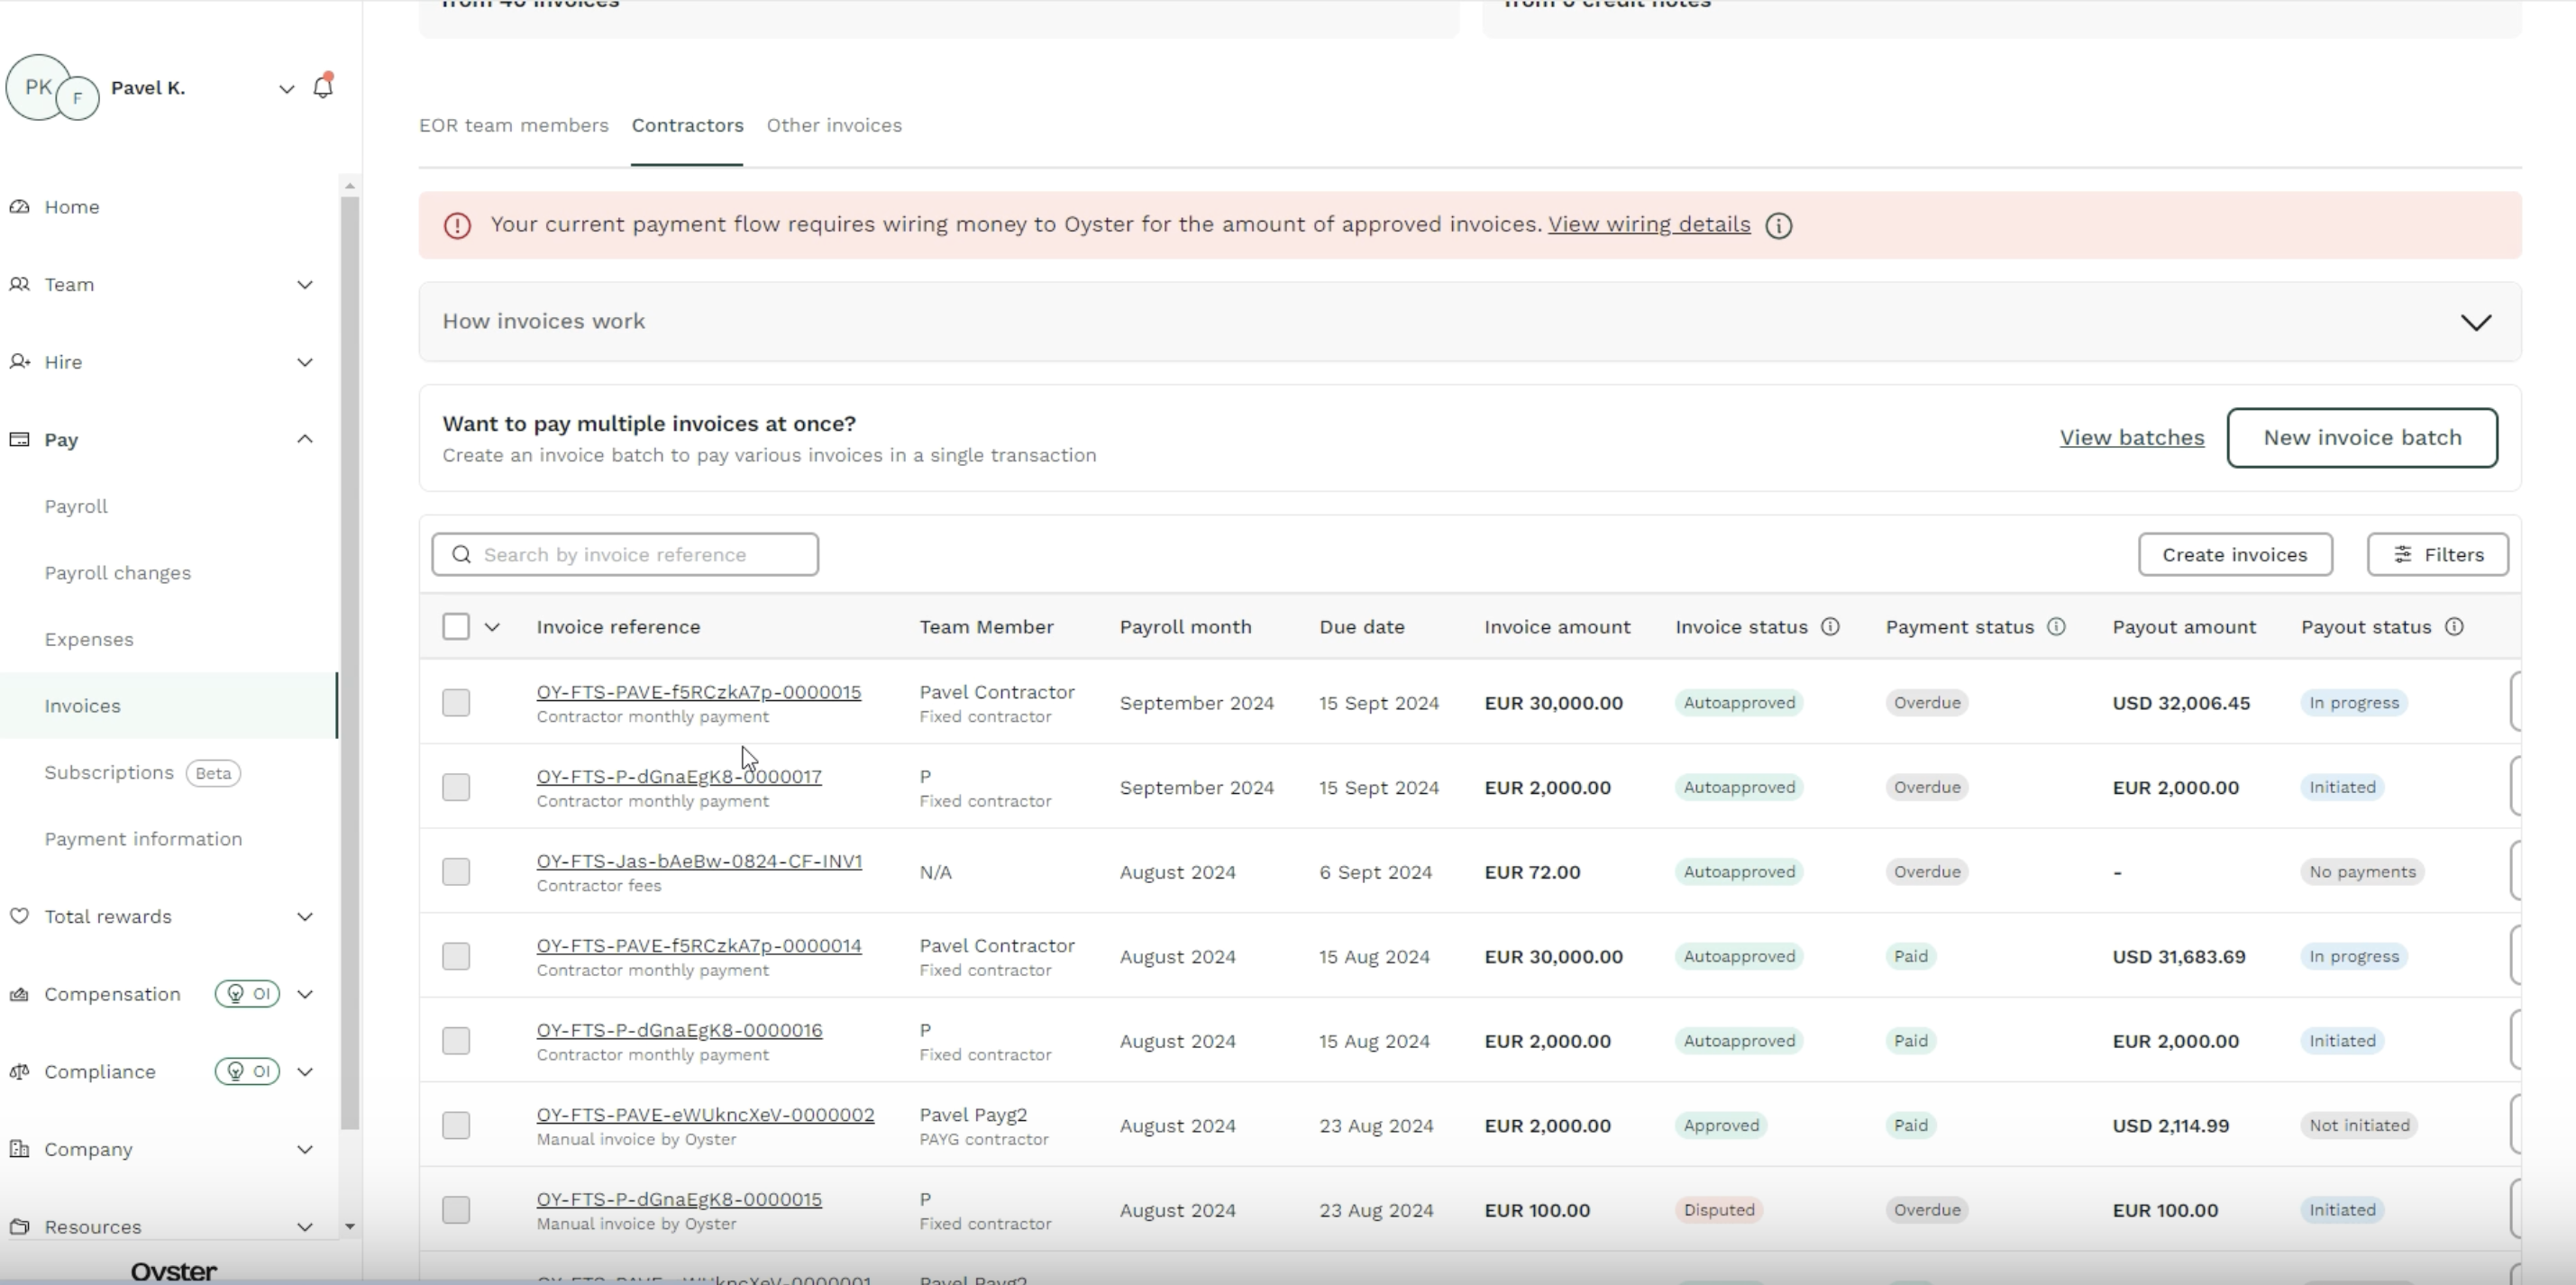Click the warning icon in the red banner
This screenshot has width=2576, height=1285.
(x=457, y=225)
